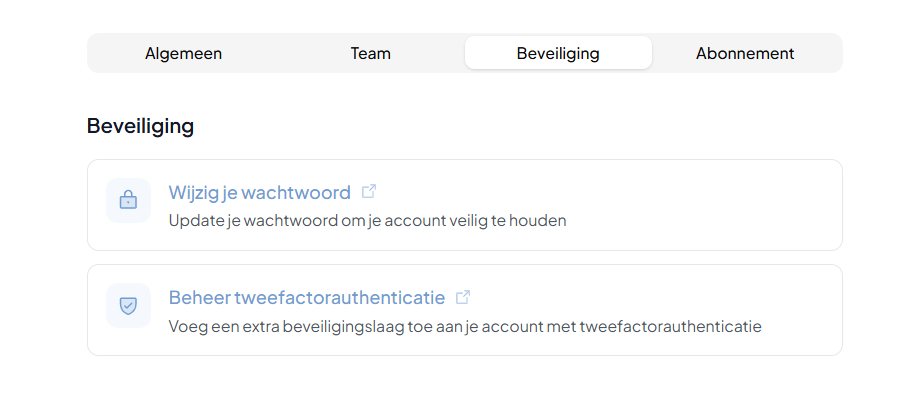Screen dimensions: 918x404
Task: Switch to the Algemeen tab
Action: 183,53
